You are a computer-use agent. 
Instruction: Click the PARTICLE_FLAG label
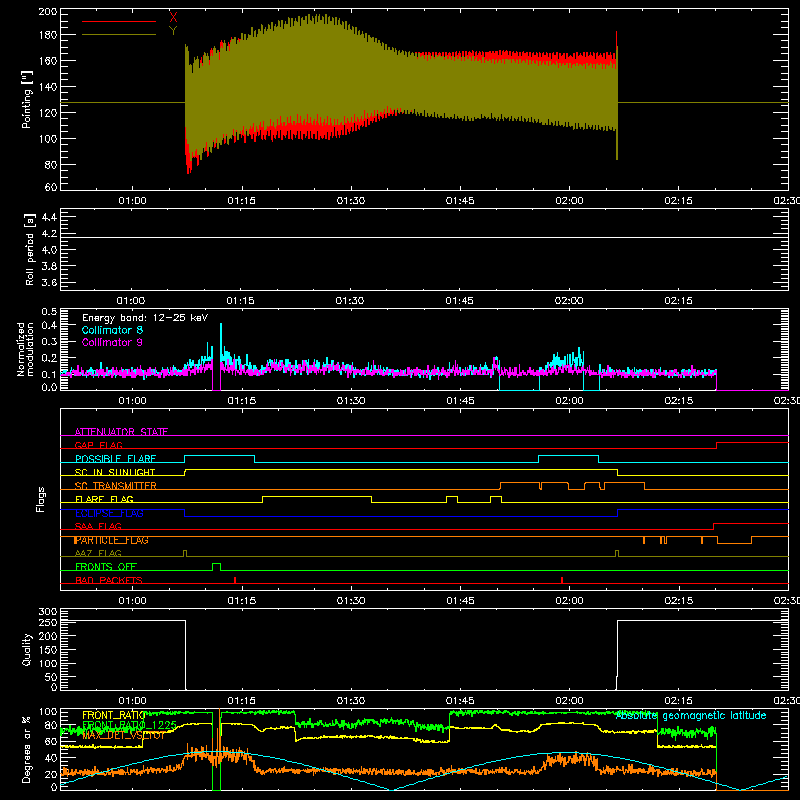point(111,540)
